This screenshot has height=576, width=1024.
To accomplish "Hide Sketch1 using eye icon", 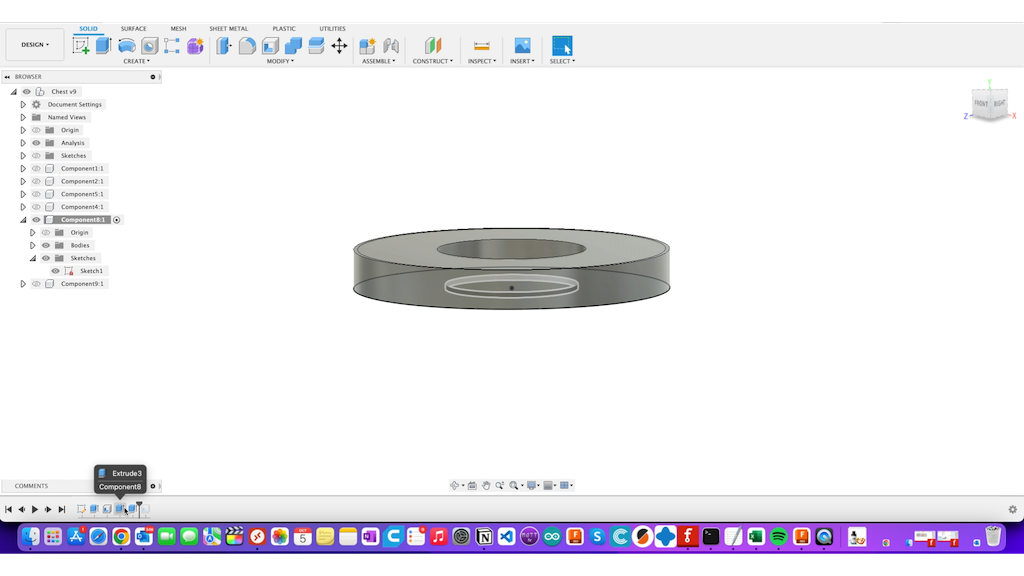I will tap(56, 271).
